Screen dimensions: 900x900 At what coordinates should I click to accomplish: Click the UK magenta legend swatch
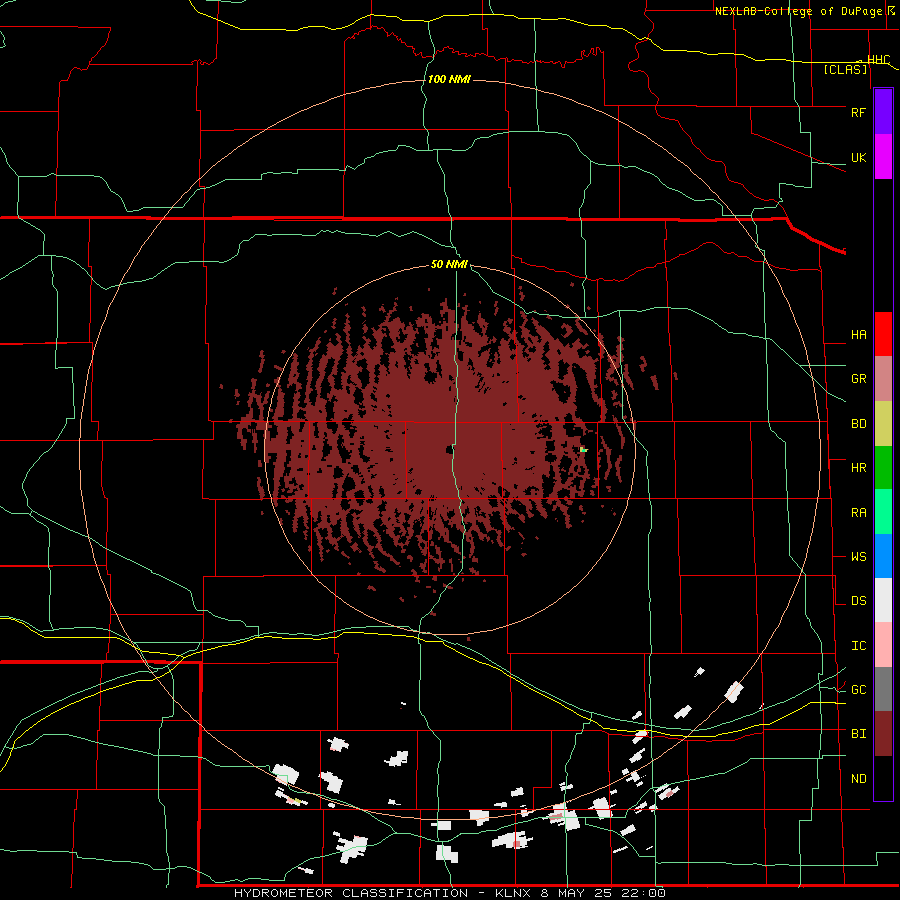tap(883, 157)
